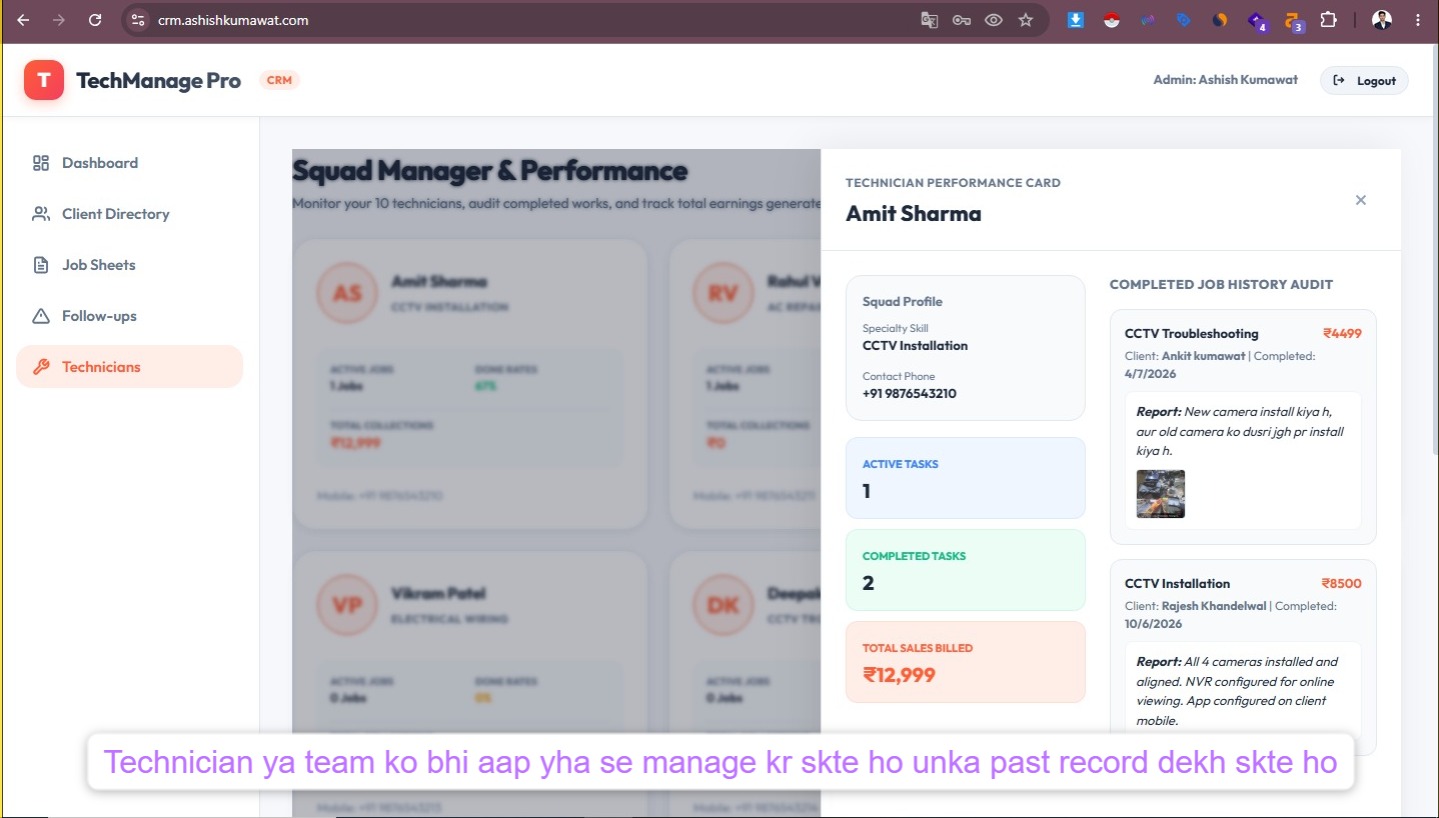The width and height of the screenshot is (1439, 818).
Task: Open the saved passwords key icon
Action: point(961,20)
